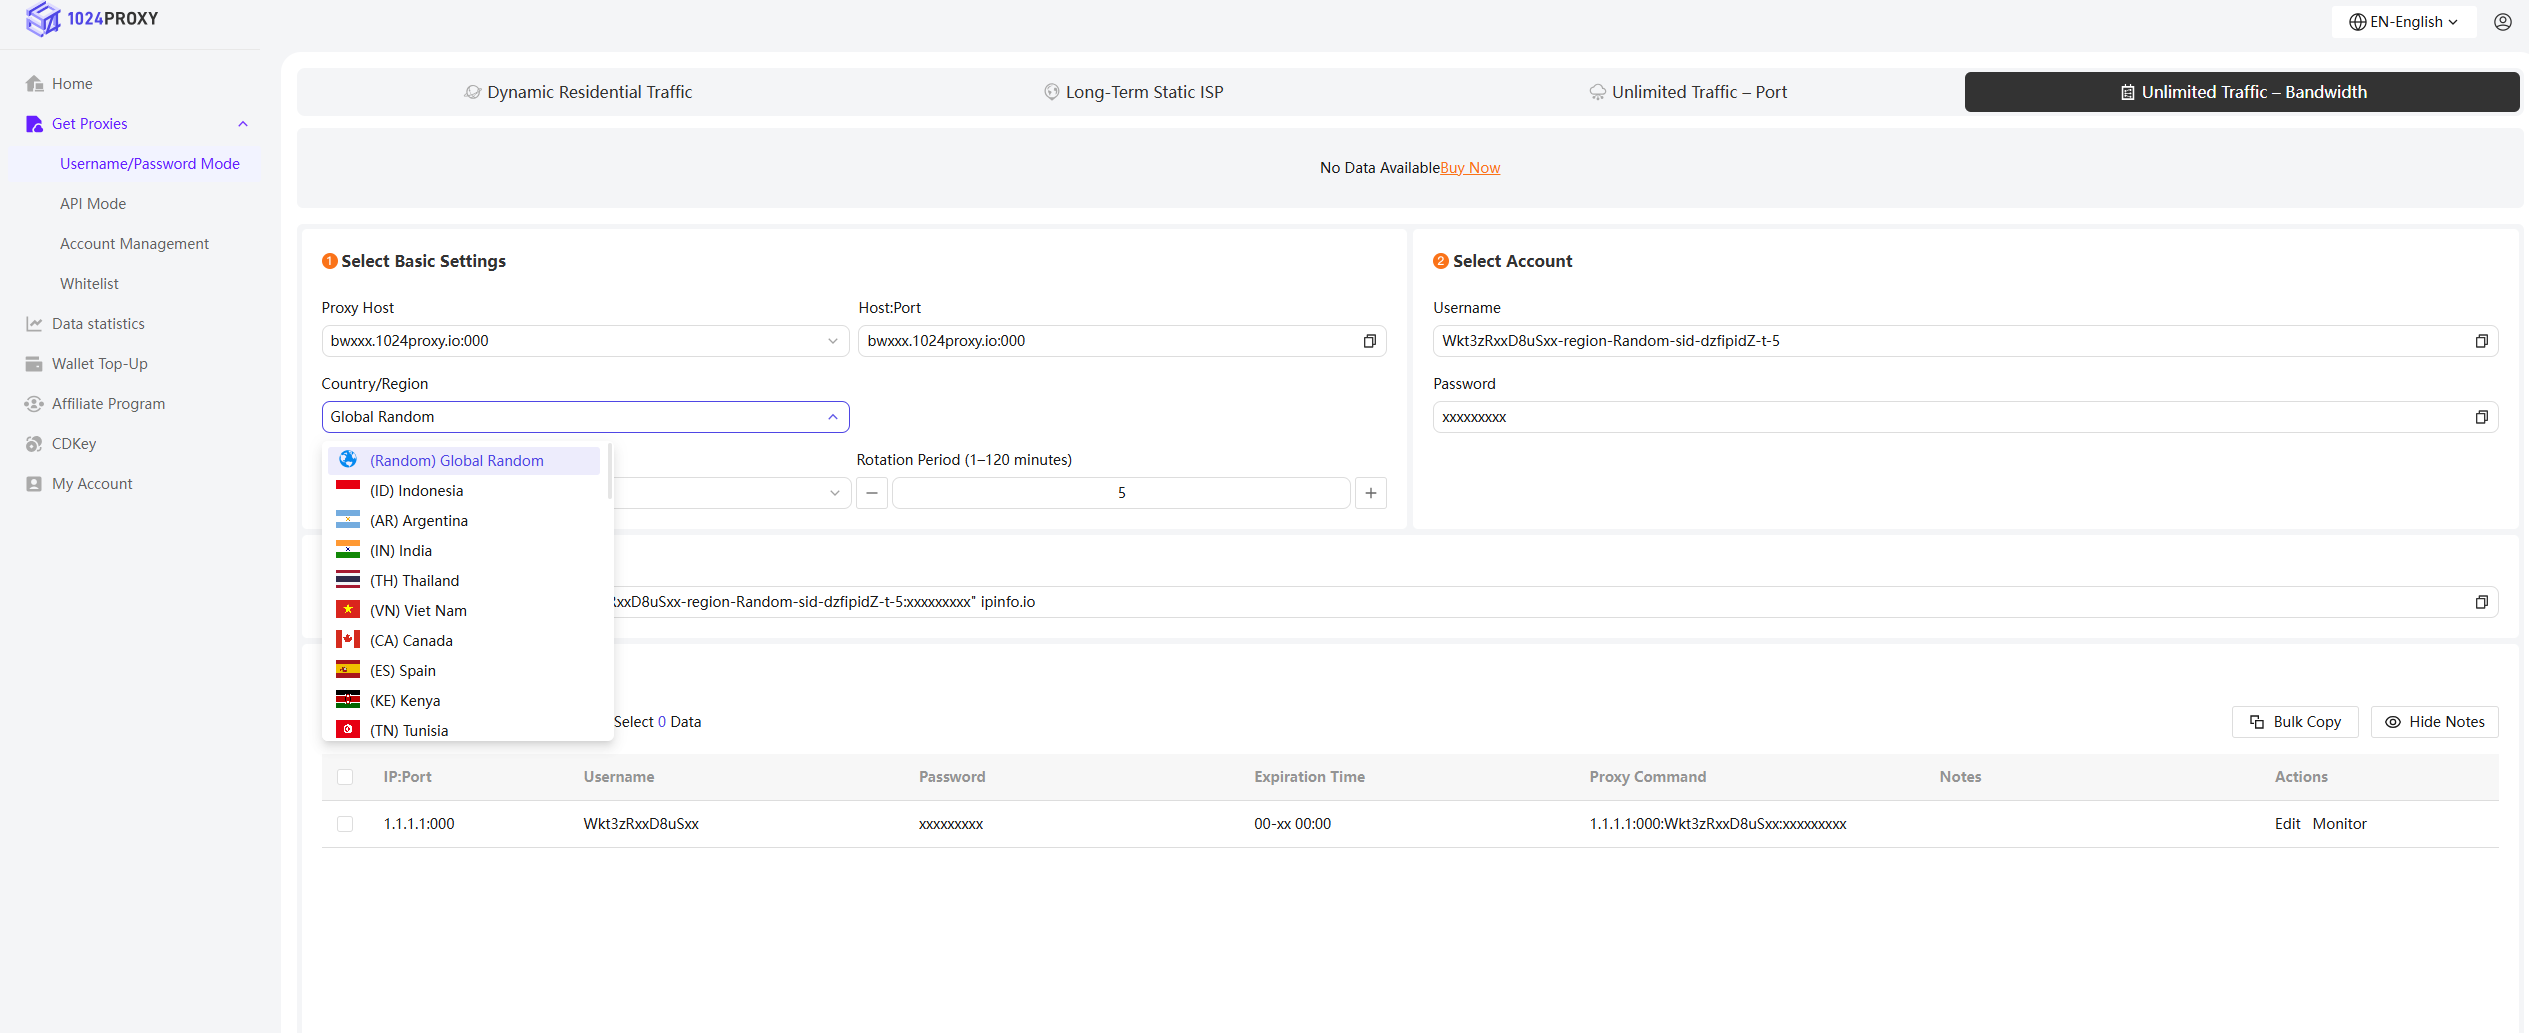Copy the Host:Port value
Screen dimensions: 2529x1033
pyautogui.click(x=1369, y=341)
